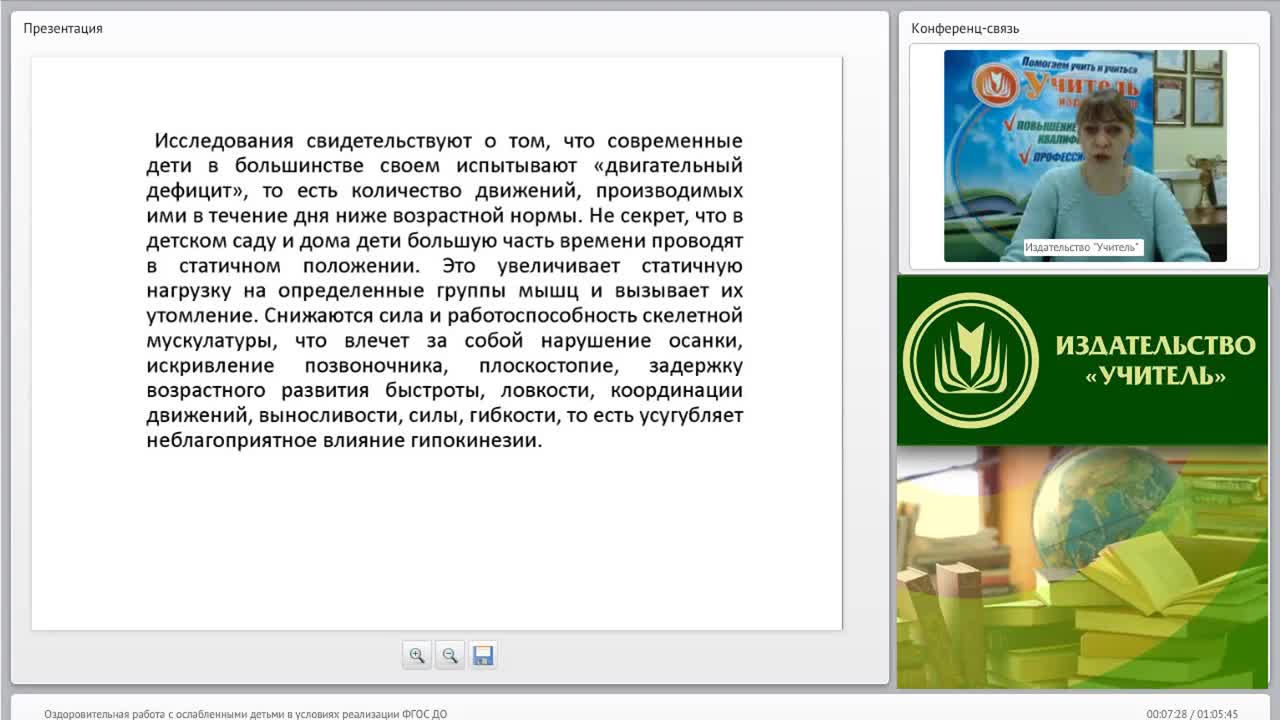Click the slide paragraph starting with Исследования

point(444,290)
